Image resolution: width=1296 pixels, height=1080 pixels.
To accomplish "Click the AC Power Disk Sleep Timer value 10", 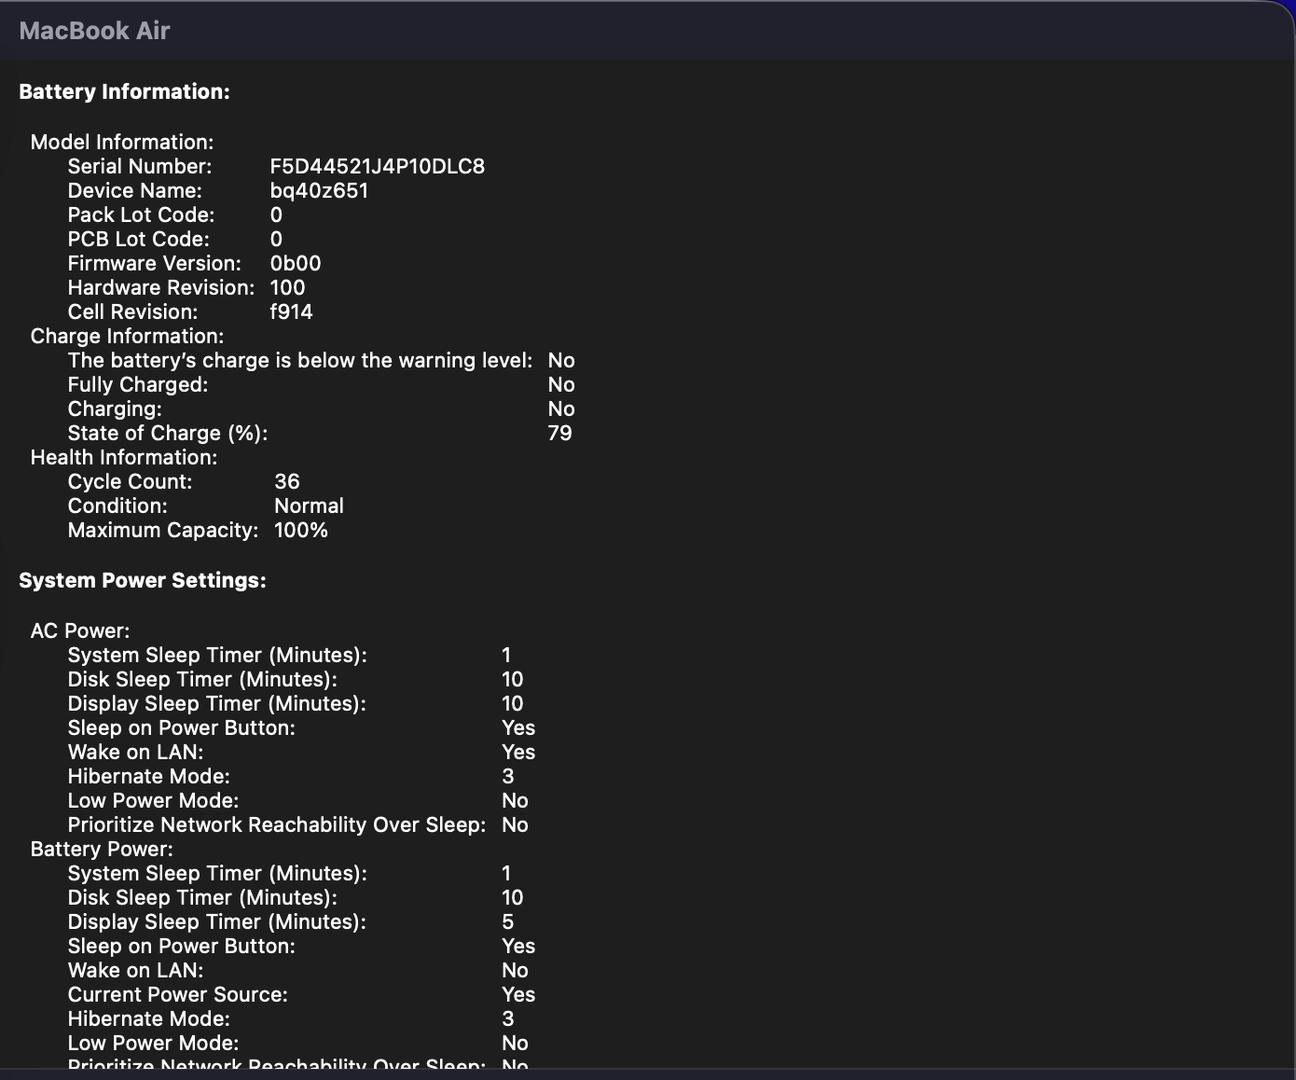I will [x=512, y=679].
